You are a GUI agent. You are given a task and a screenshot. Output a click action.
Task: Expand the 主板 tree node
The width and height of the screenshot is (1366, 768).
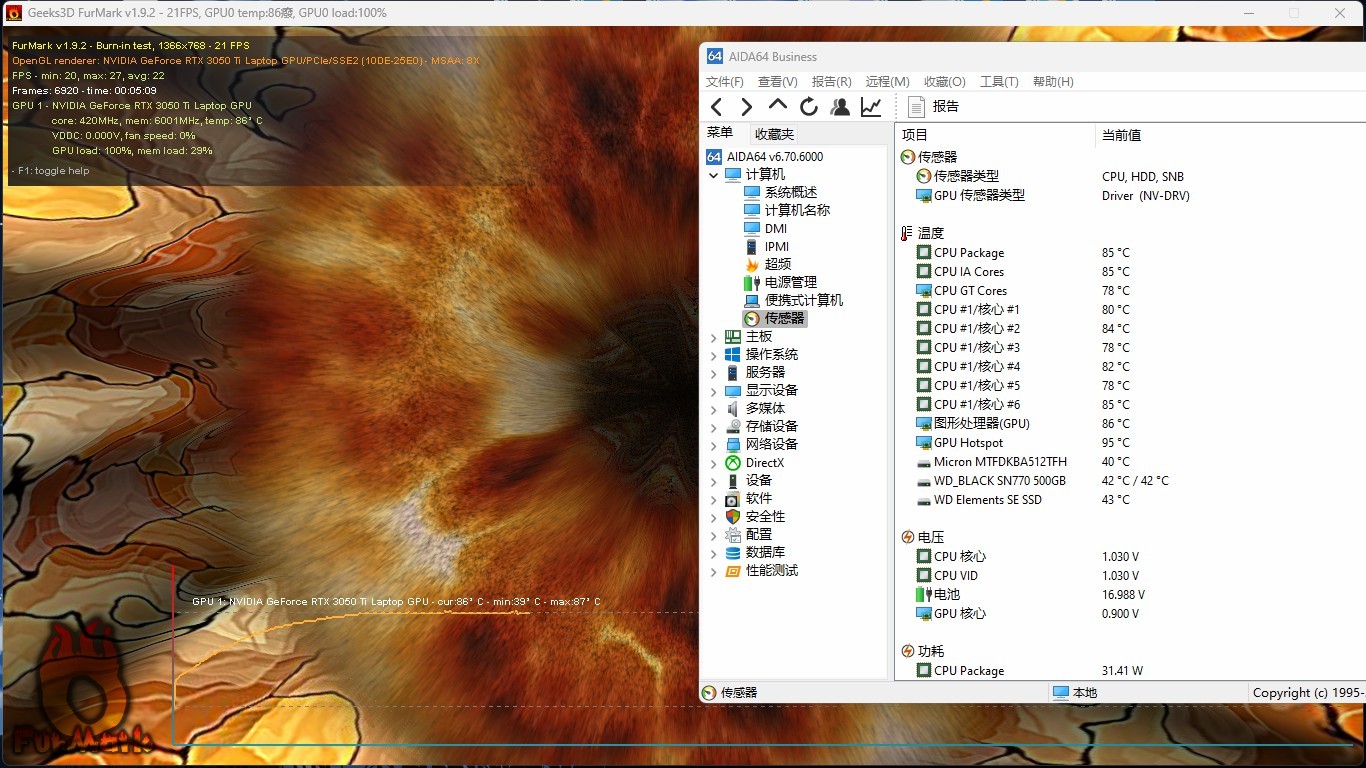pyautogui.click(x=713, y=337)
